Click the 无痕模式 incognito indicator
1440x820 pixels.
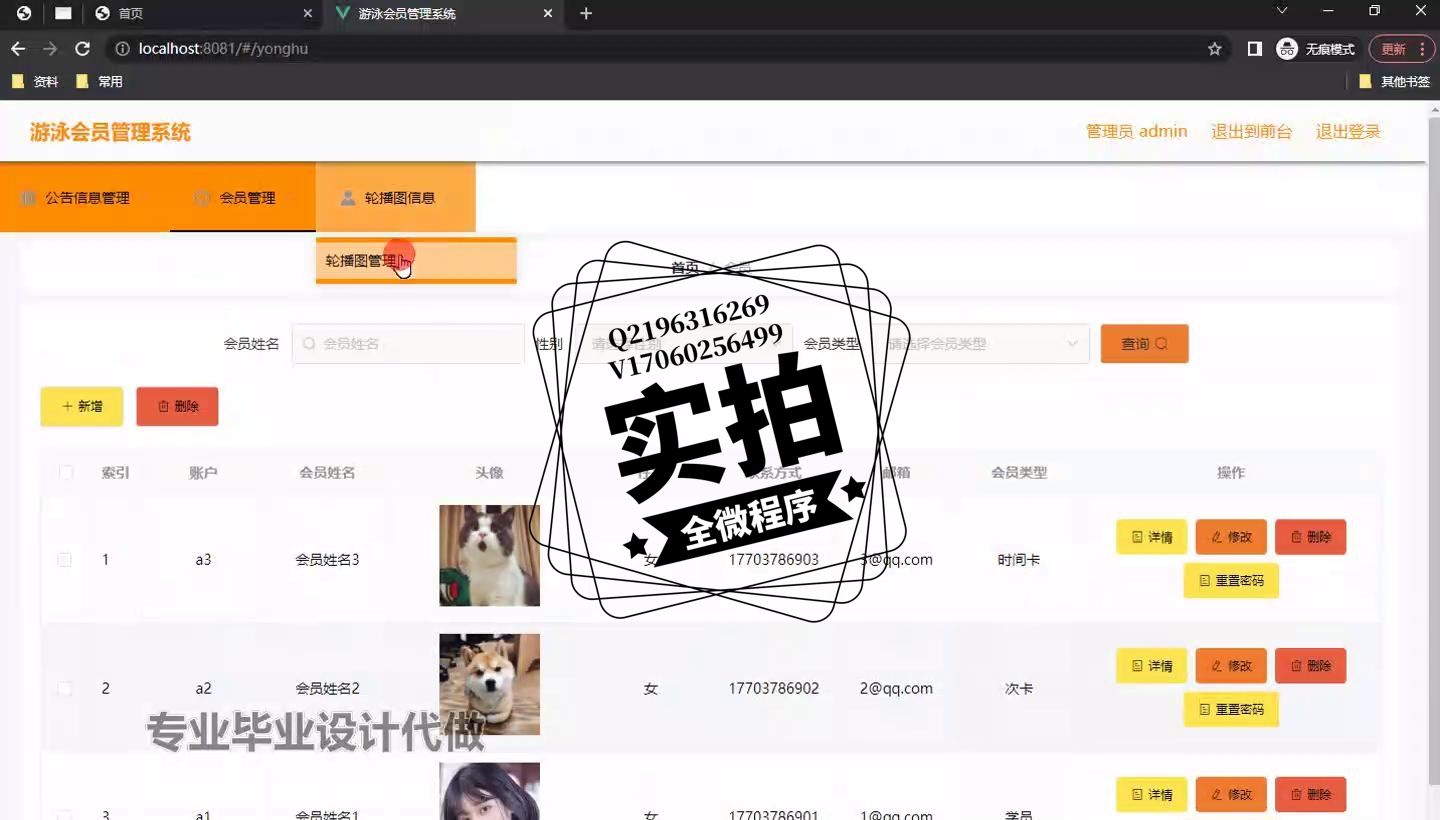pos(1315,49)
